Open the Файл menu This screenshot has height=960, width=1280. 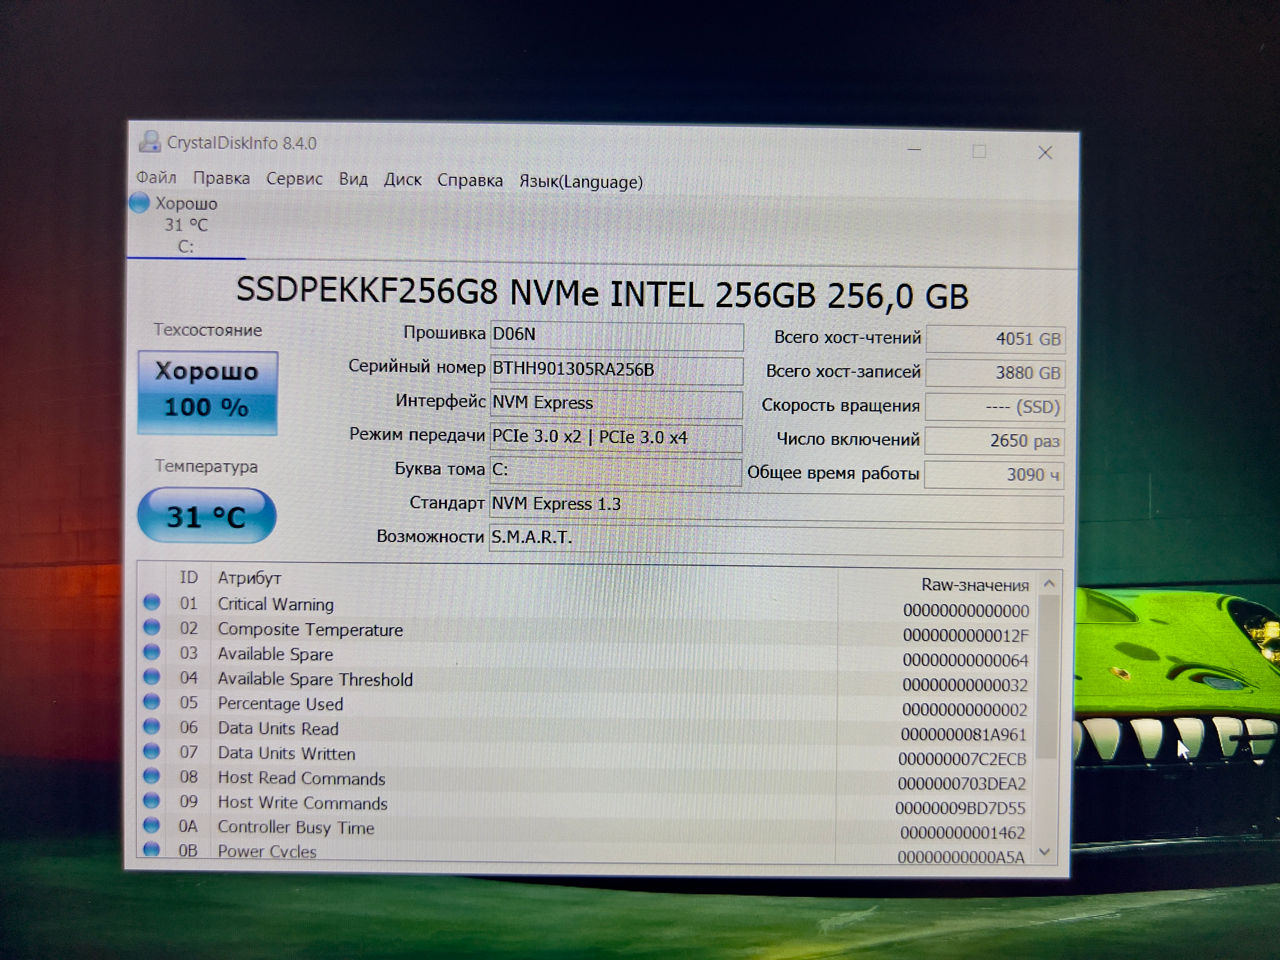156,177
